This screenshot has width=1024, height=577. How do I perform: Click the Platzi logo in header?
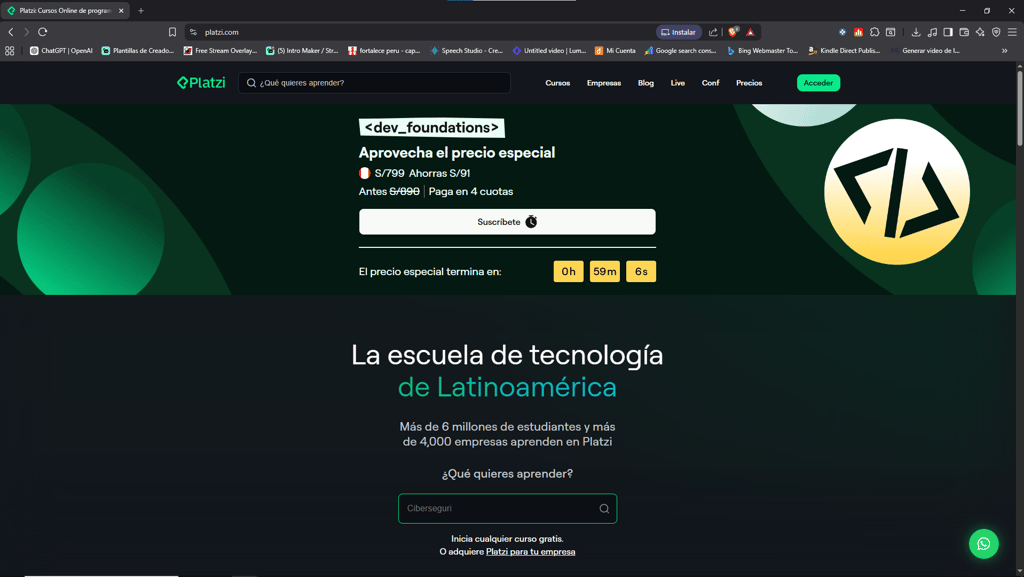tap(201, 83)
